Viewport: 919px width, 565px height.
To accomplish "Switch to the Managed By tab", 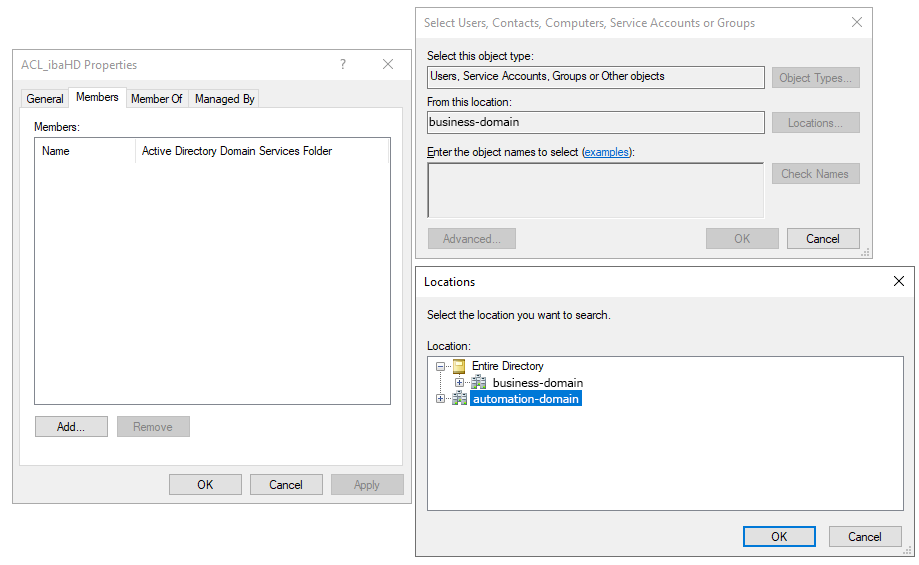I will pyautogui.click(x=225, y=99).
